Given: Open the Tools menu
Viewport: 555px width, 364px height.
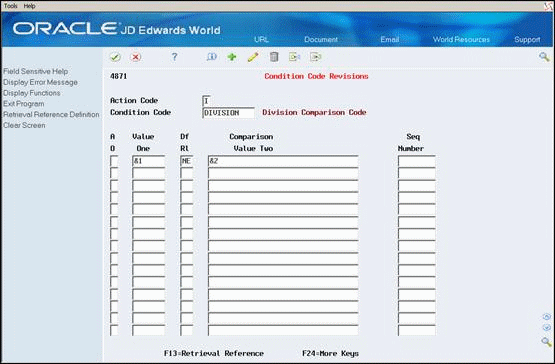Looking at the screenshot, I should (x=11, y=6).
